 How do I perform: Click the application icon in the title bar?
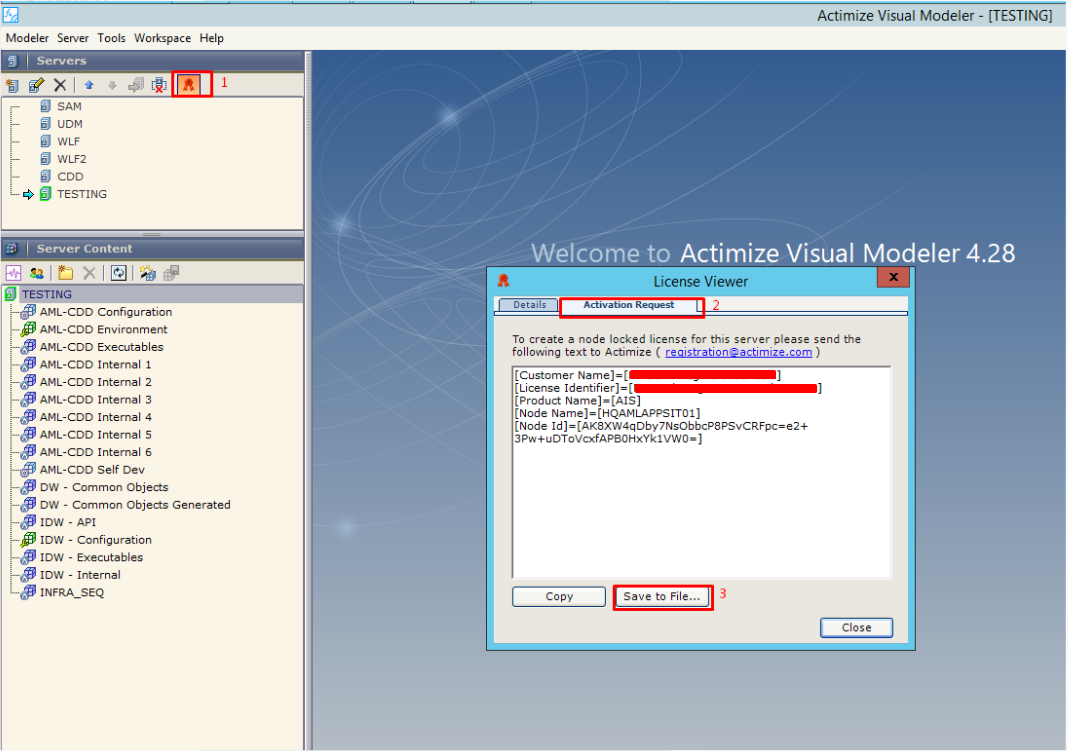(11, 15)
